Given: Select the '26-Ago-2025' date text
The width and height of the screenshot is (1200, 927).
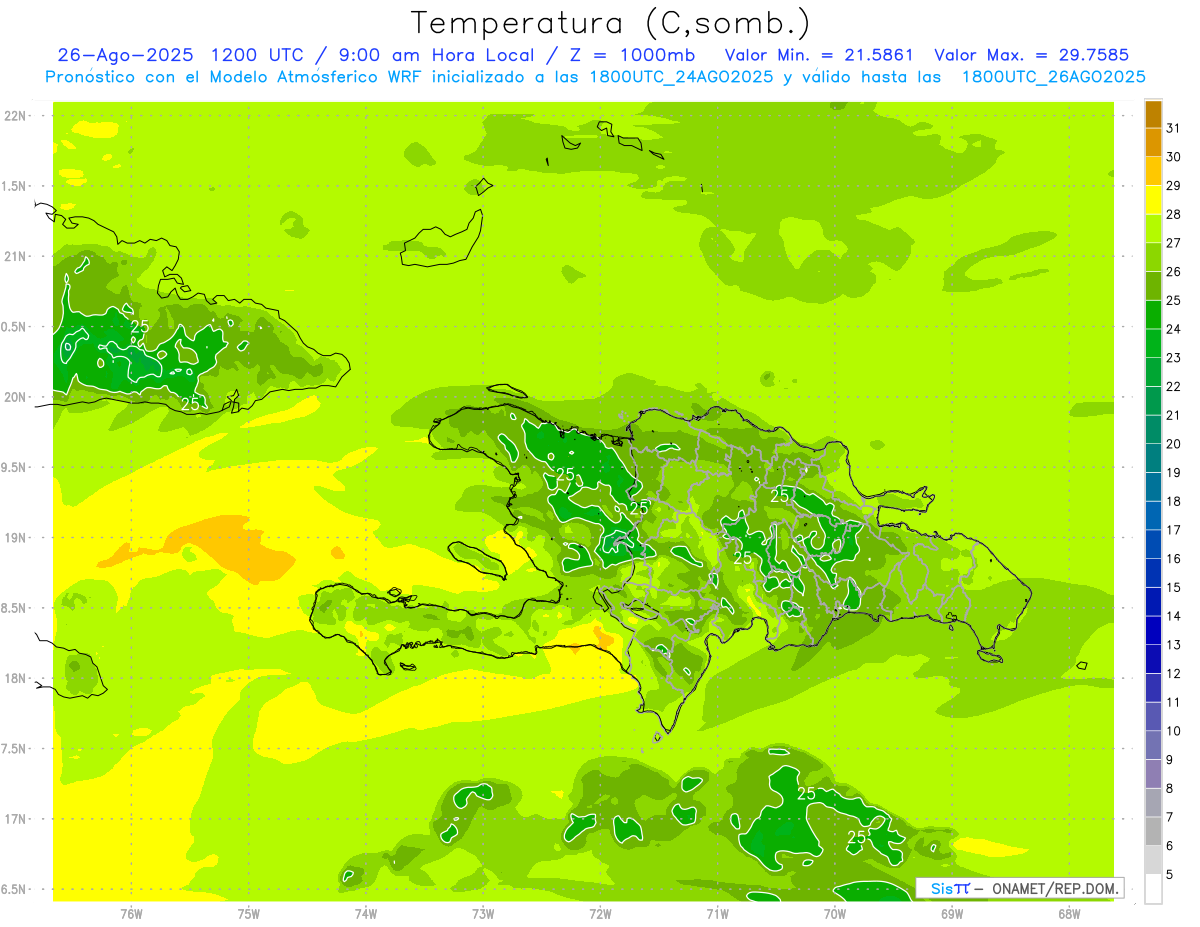Looking at the screenshot, I should click(x=125, y=55).
